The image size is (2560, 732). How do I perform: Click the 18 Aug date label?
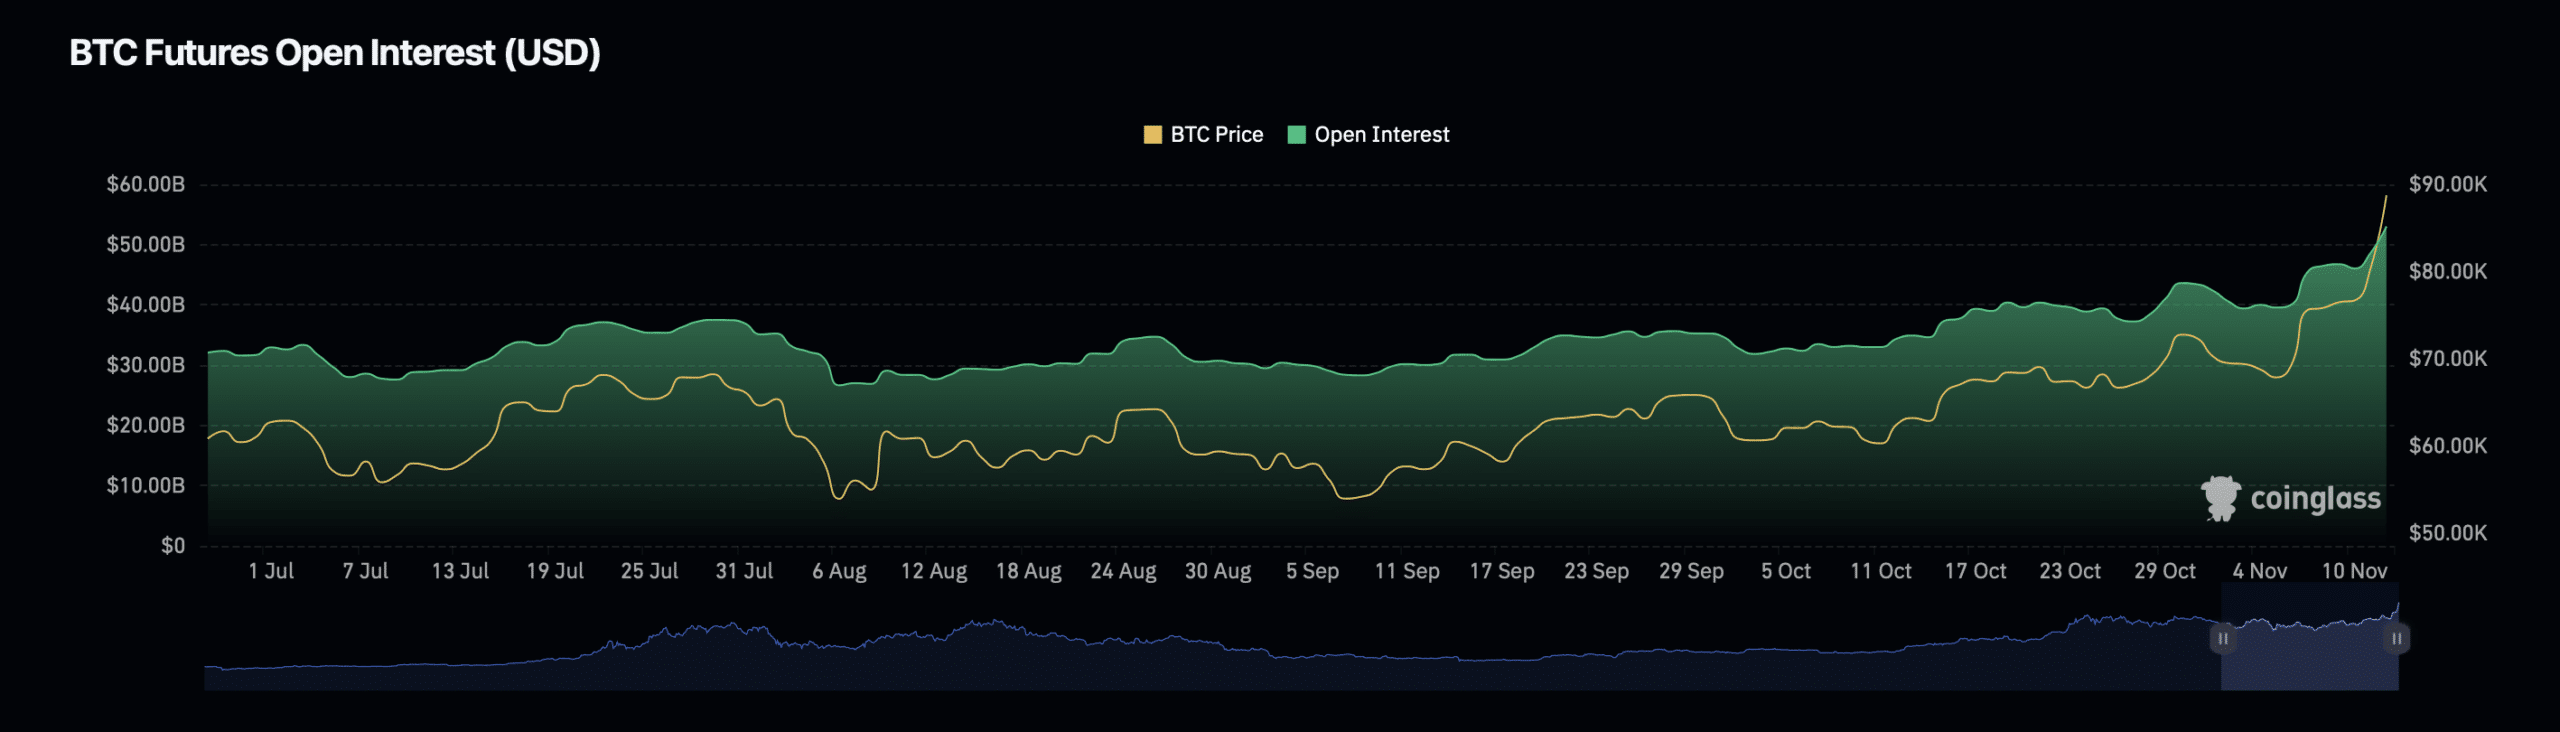[1028, 571]
